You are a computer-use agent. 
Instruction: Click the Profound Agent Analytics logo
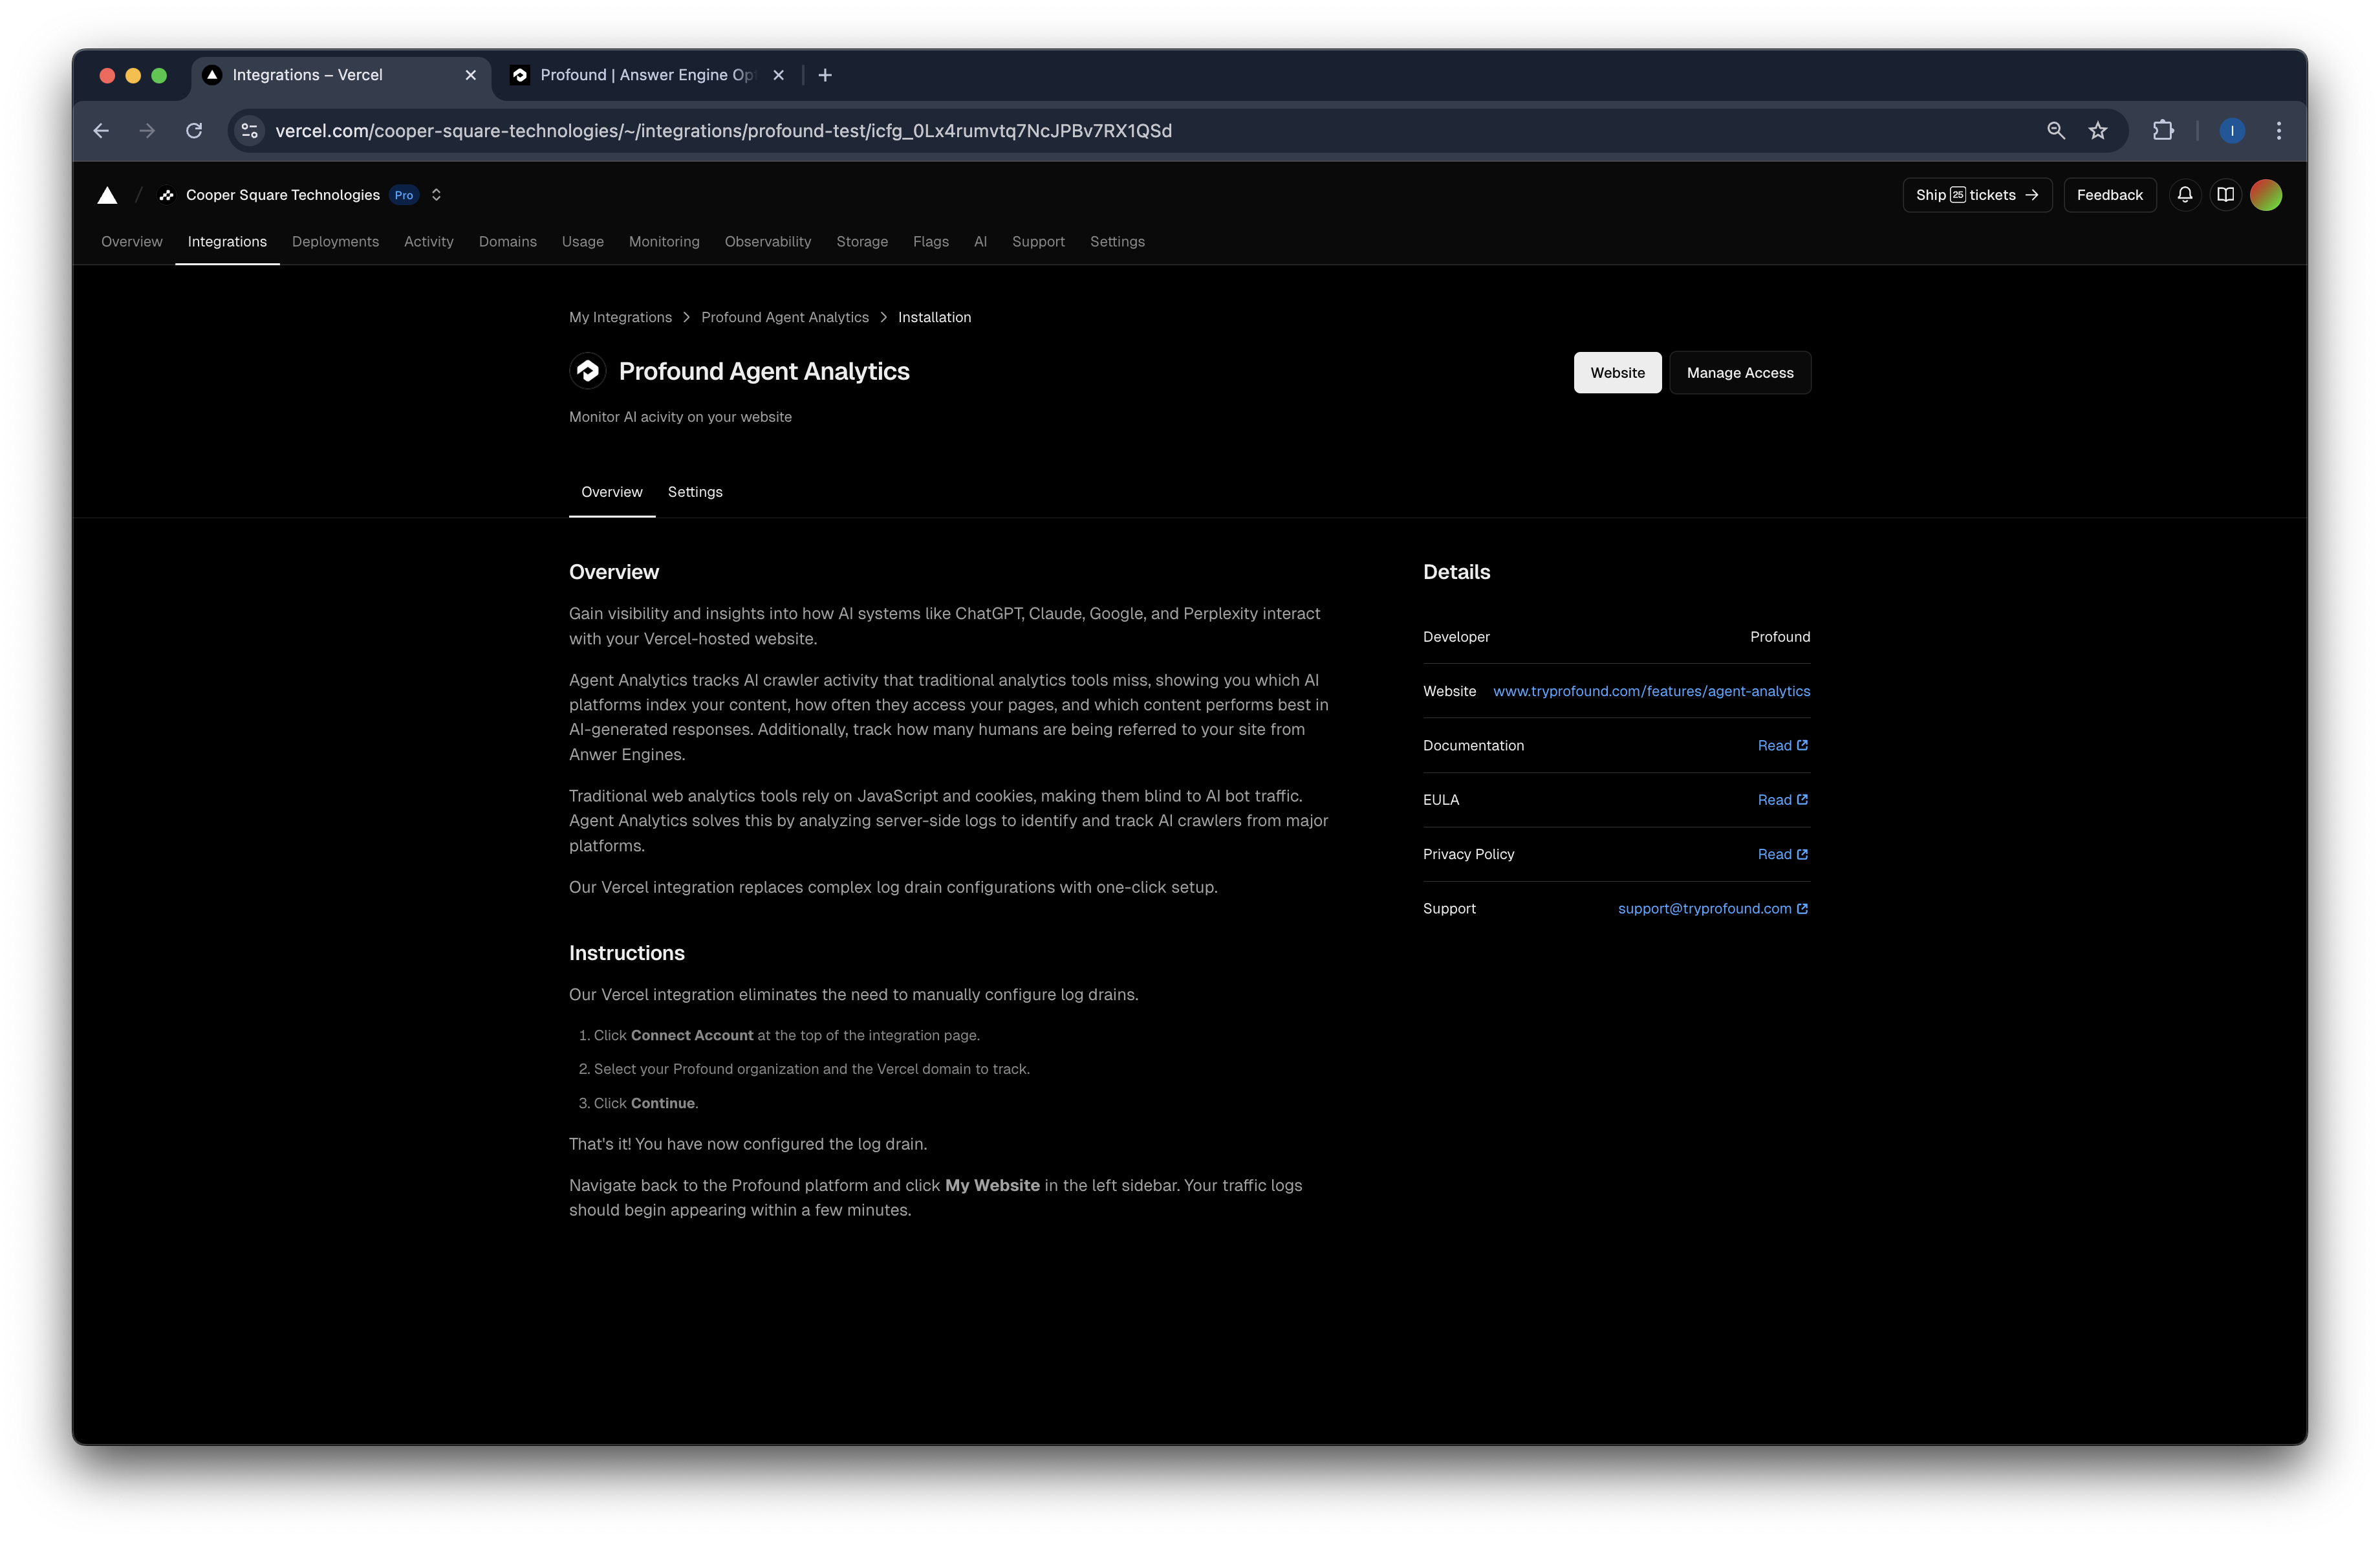588,371
